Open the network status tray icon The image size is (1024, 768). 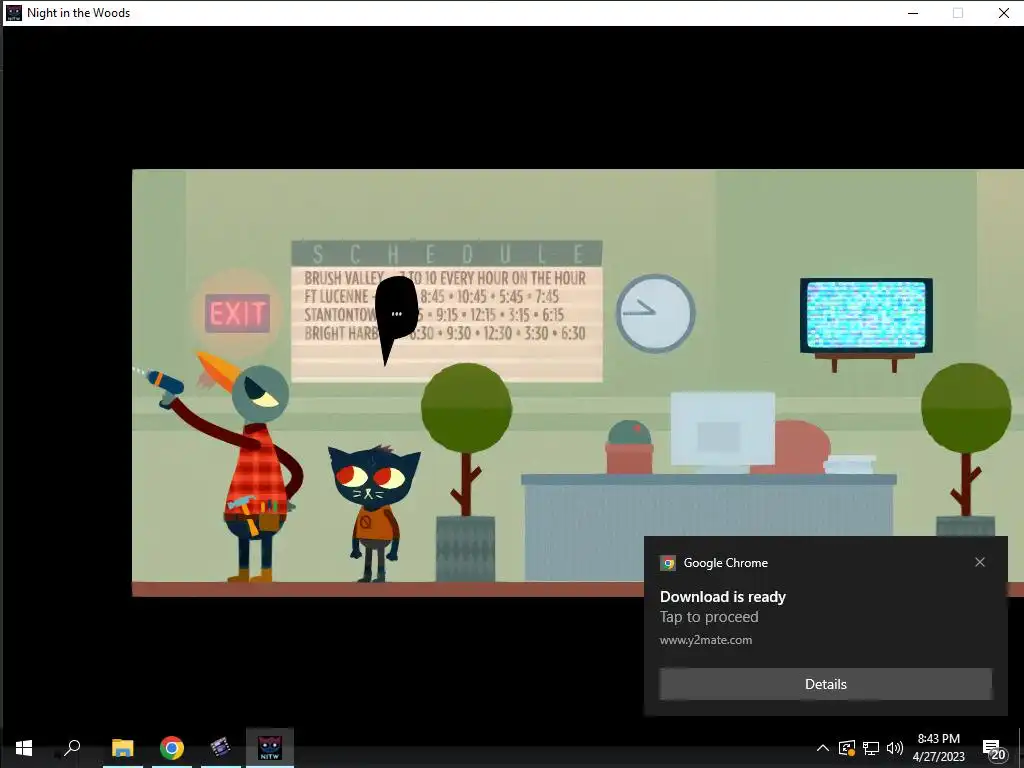tap(871, 748)
